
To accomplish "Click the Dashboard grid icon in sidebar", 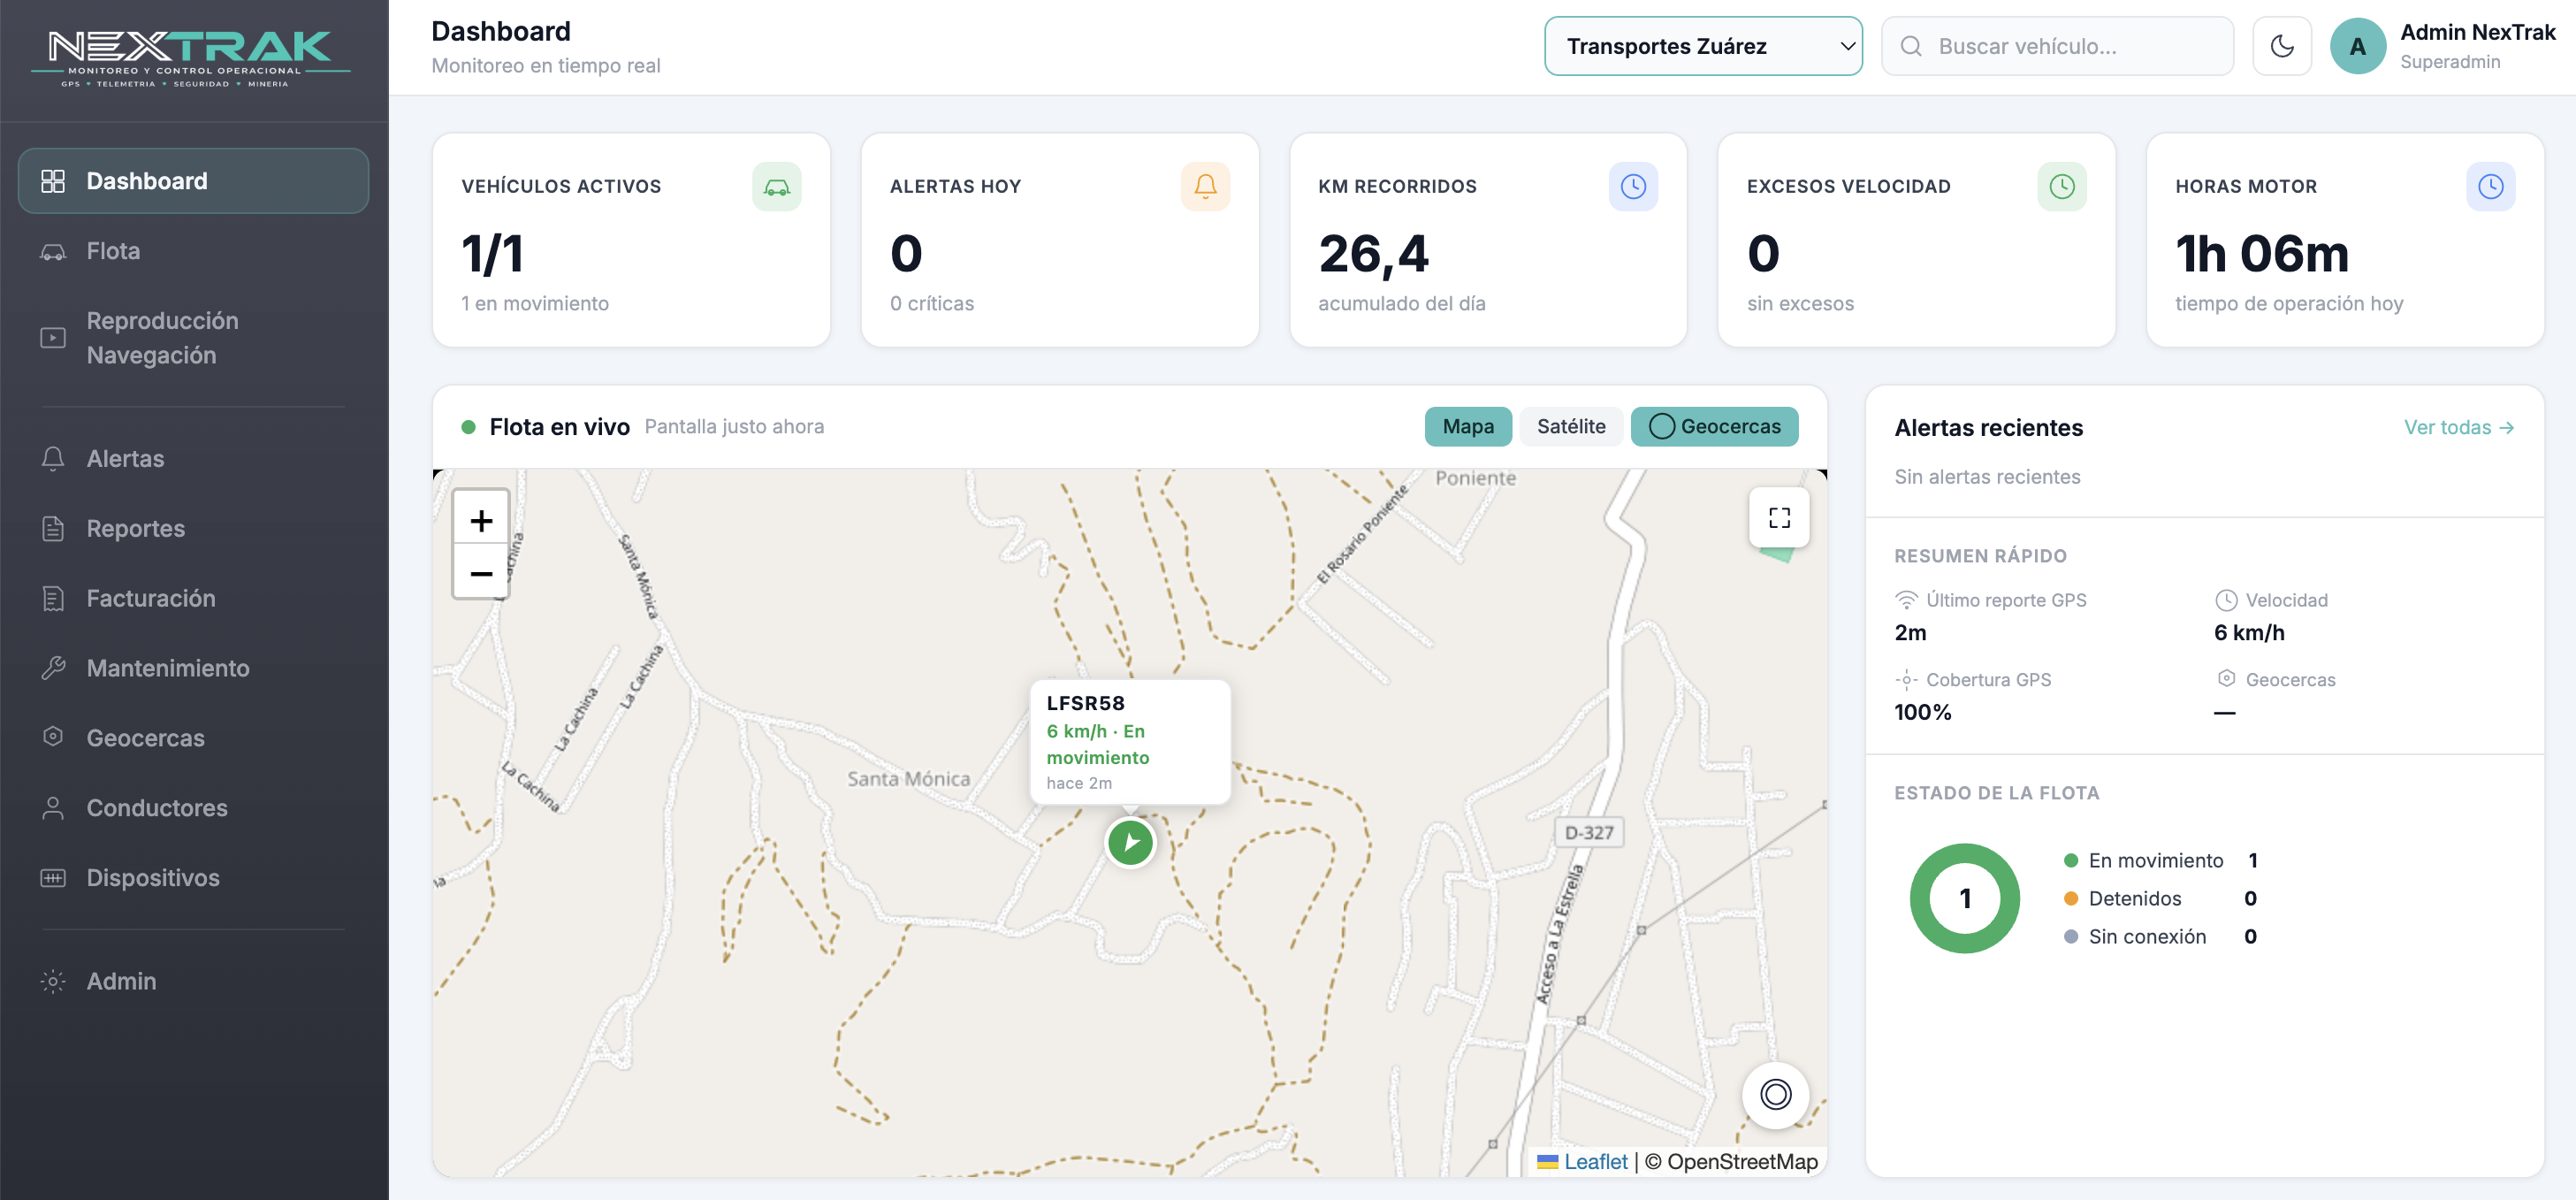I will (x=53, y=181).
